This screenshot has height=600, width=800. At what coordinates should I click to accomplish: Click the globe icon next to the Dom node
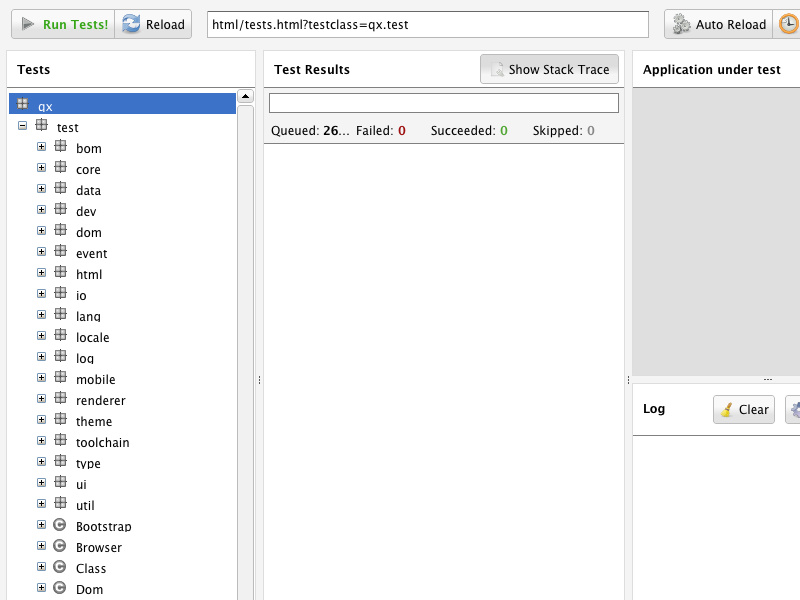click(60, 589)
